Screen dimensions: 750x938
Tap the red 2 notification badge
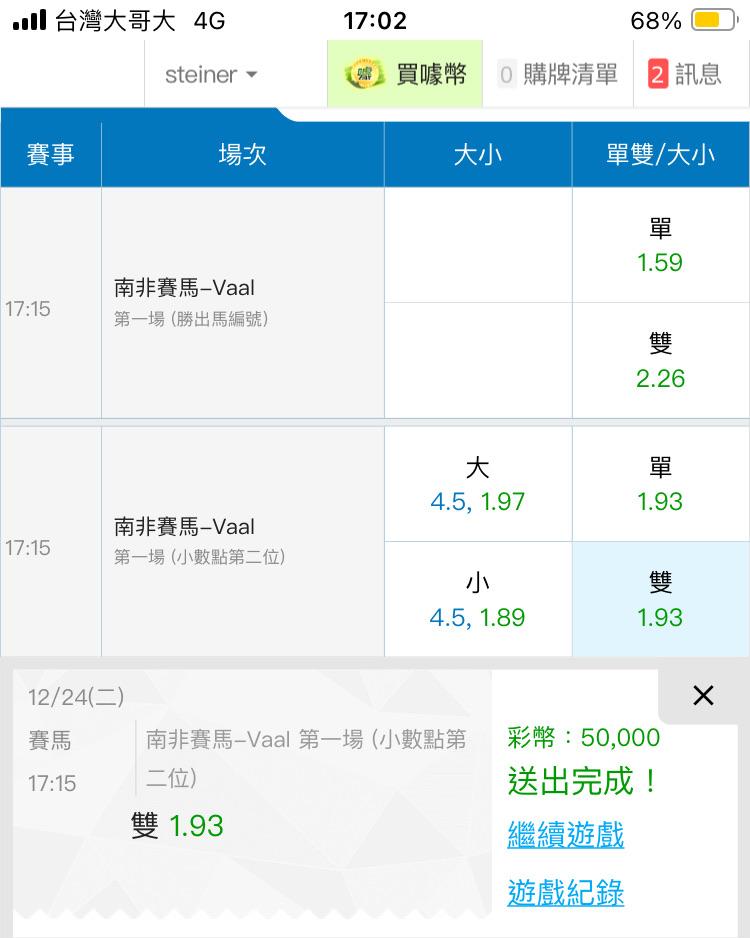(657, 74)
